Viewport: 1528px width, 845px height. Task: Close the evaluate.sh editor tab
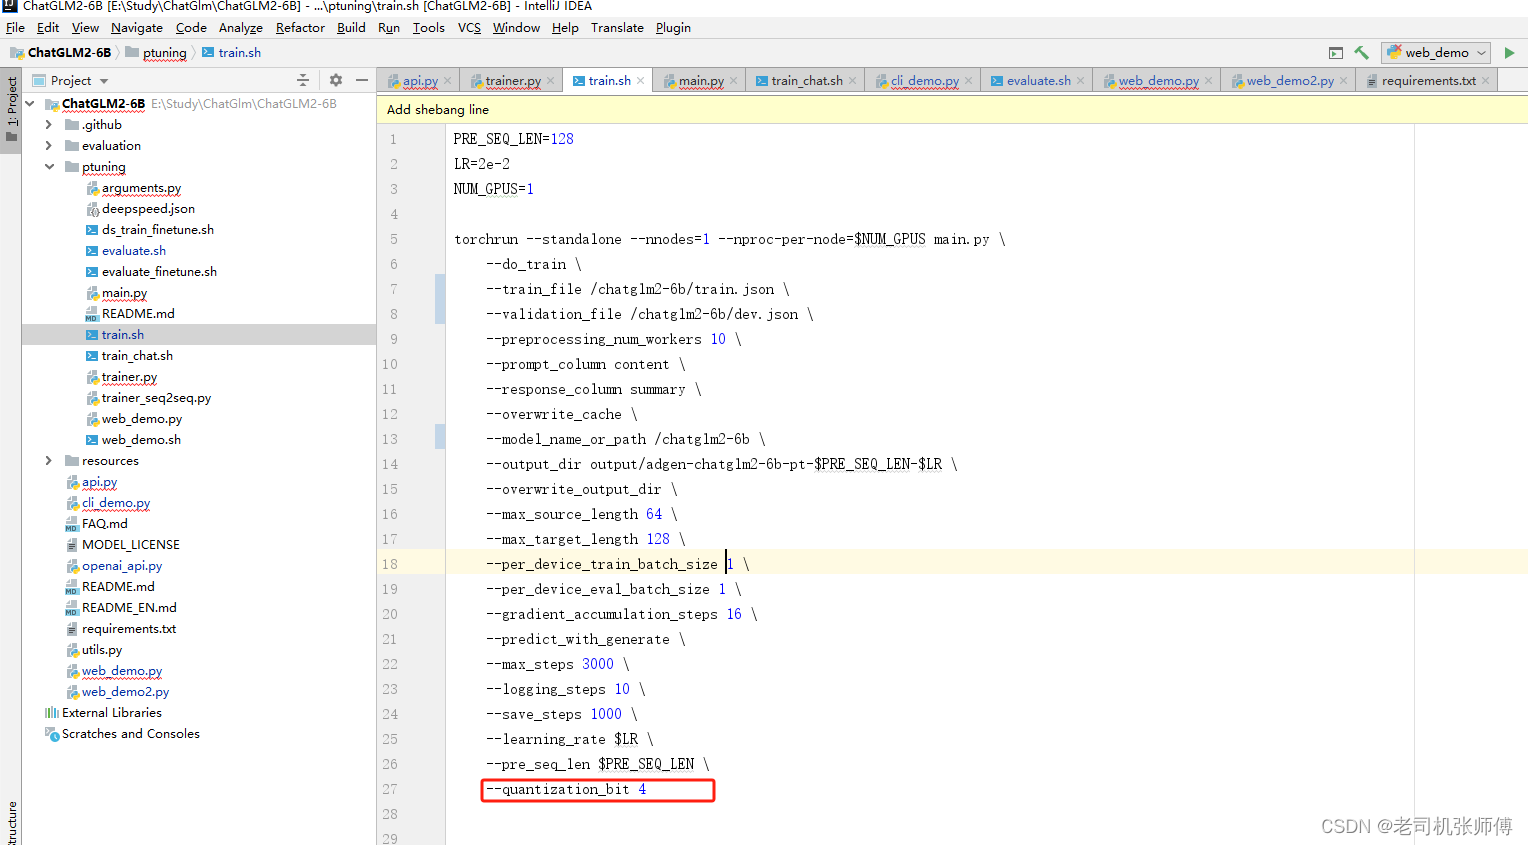1080,81
